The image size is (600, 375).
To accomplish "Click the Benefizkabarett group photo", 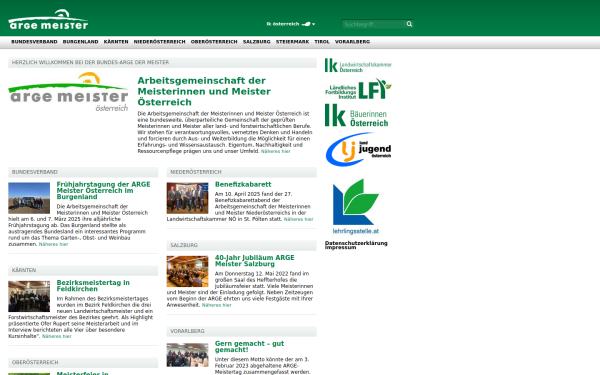I will [x=188, y=198].
